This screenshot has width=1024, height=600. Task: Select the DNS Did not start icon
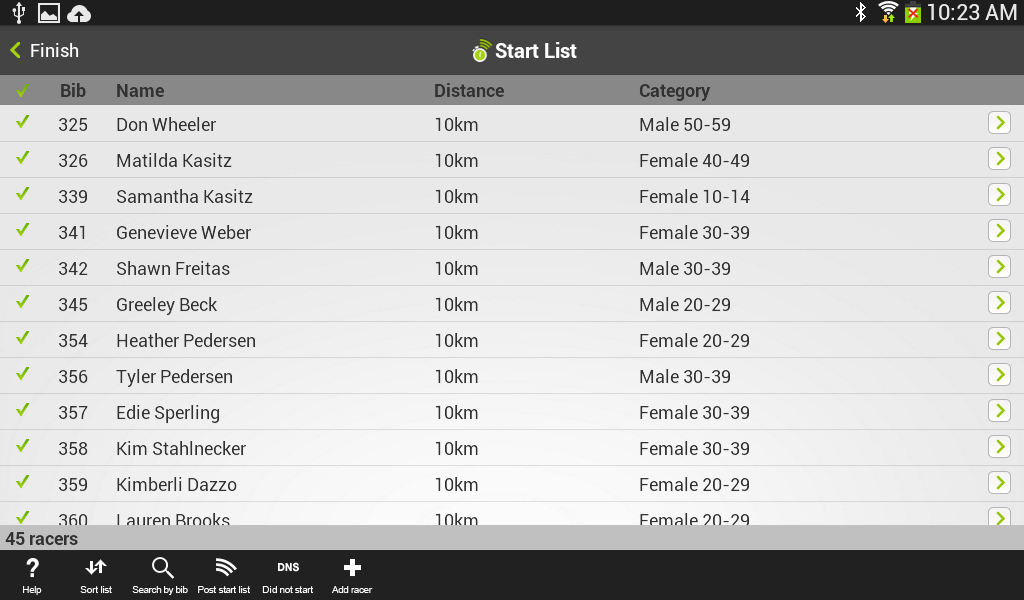[287, 574]
